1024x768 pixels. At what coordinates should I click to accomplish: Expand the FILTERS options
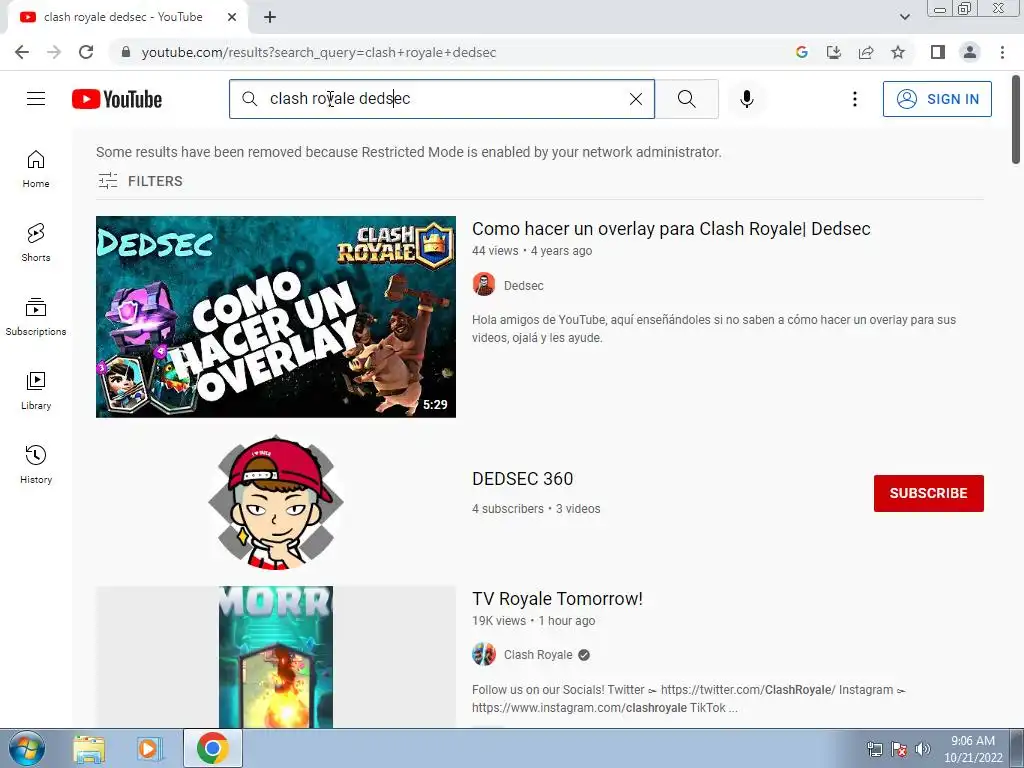[140, 181]
